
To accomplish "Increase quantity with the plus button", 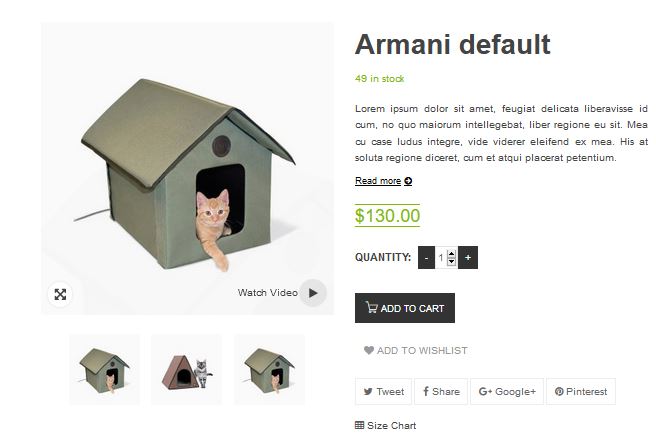I will (x=468, y=258).
